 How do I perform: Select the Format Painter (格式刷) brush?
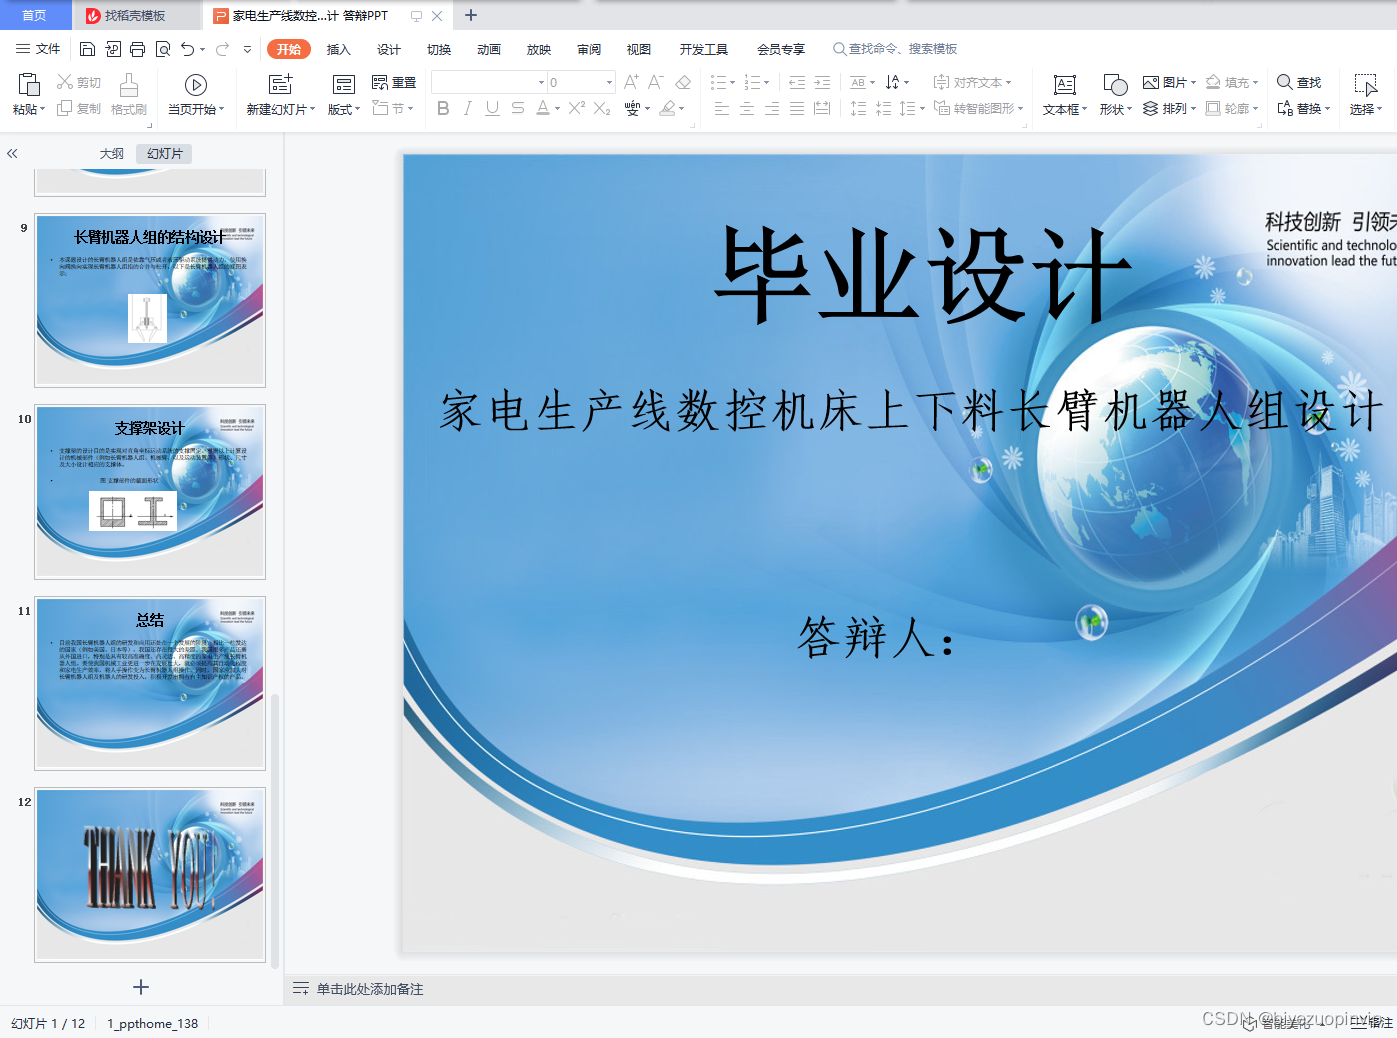click(x=129, y=85)
